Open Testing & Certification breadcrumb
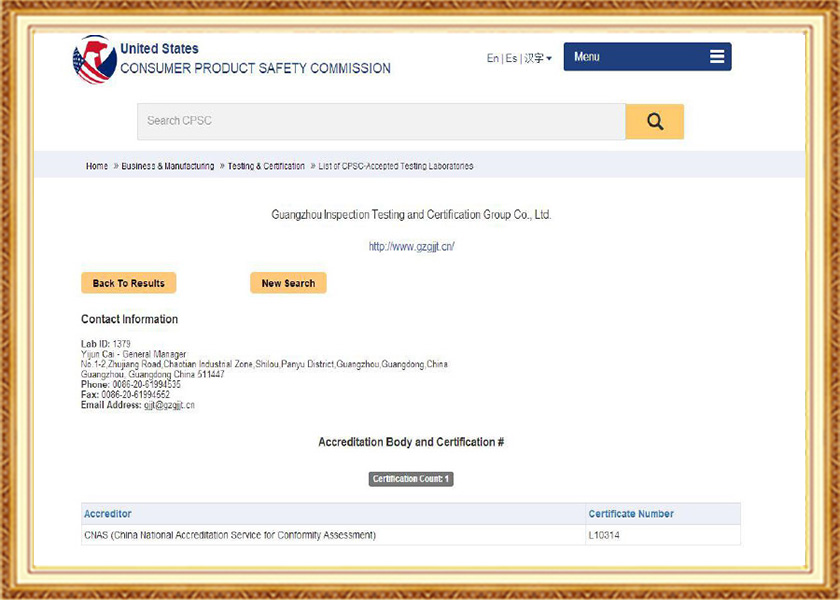Viewport: 840px width, 600px height. click(266, 166)
